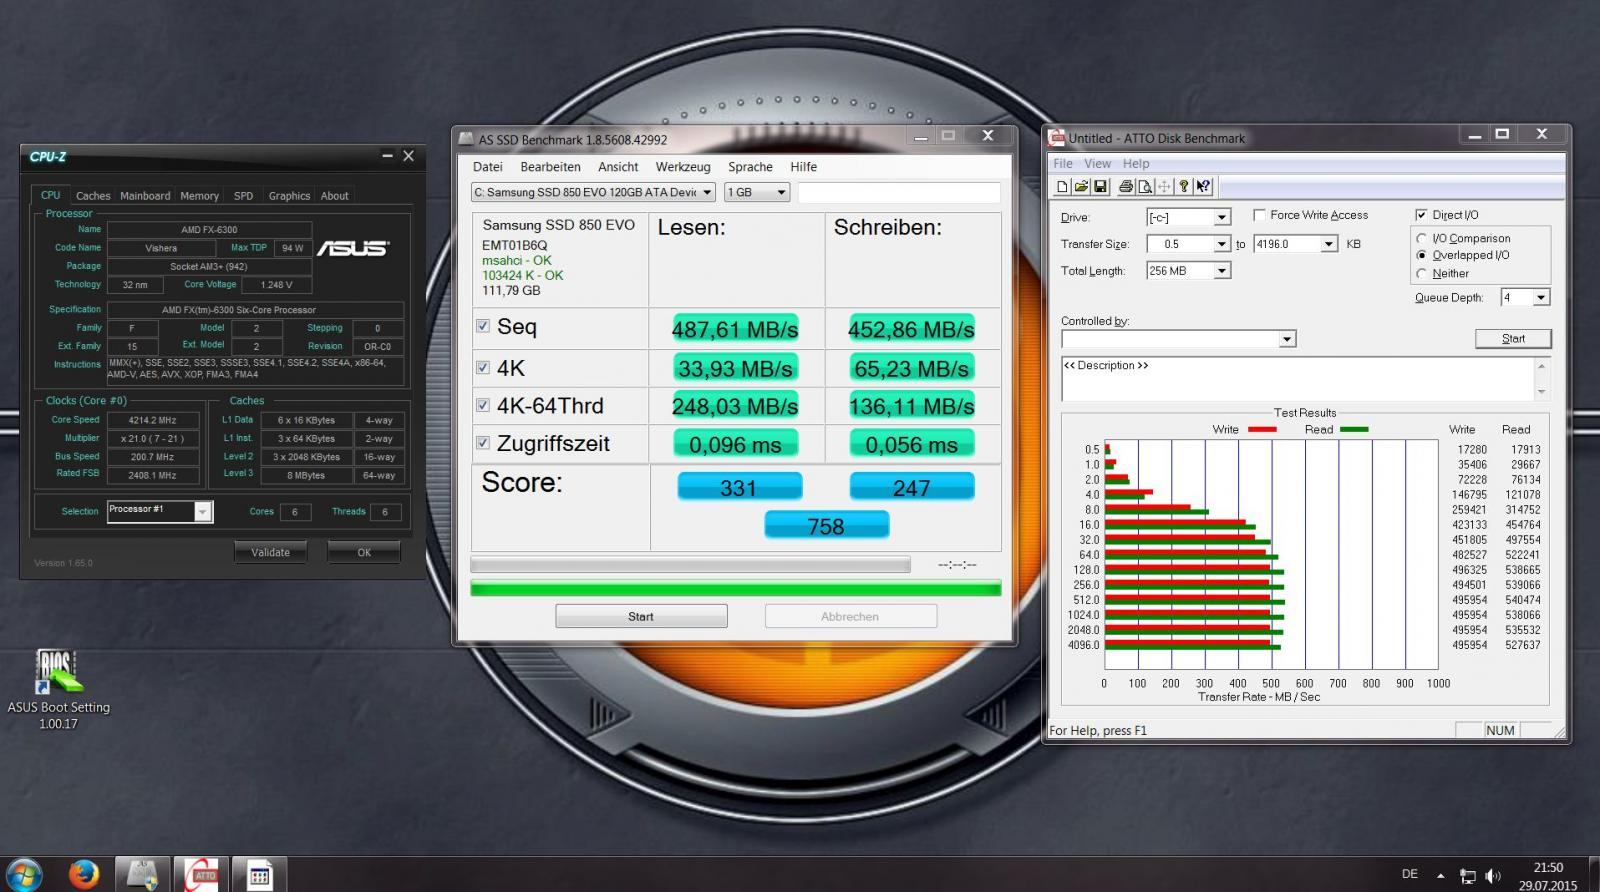Open the Bearbeiten menu in AS SSD
Viewport: 1600px width, 892px height.
point(550,167)
